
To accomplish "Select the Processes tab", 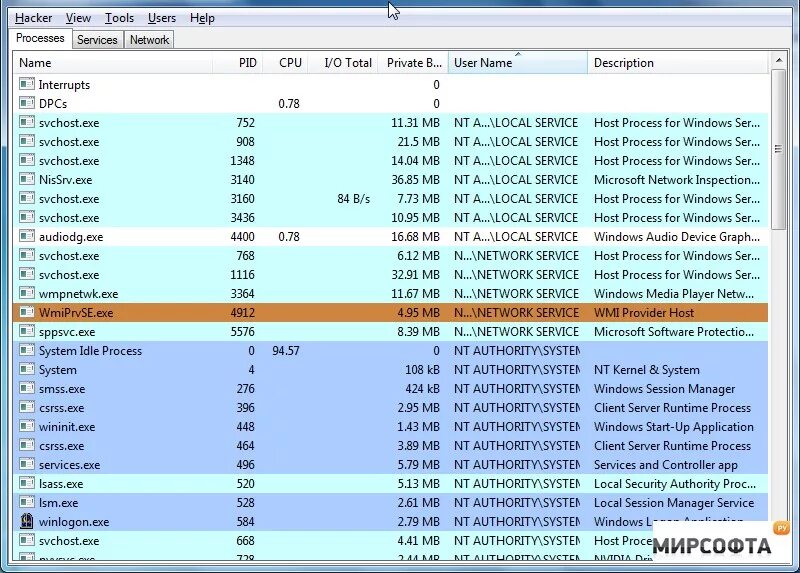I will point(40,38).
